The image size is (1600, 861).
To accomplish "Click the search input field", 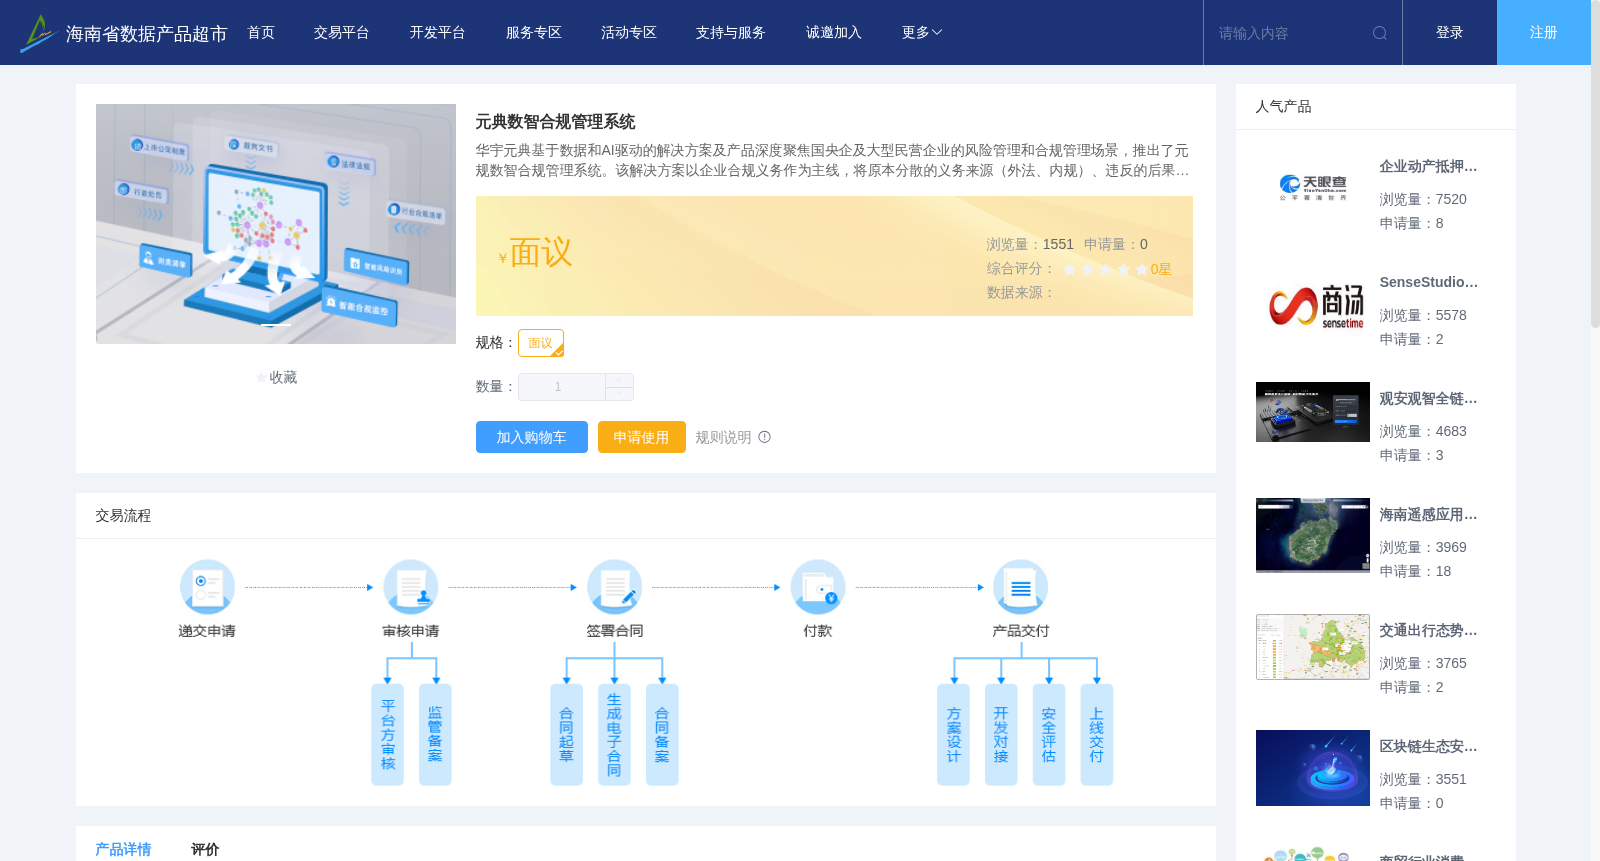I will tap(1290, 33).
